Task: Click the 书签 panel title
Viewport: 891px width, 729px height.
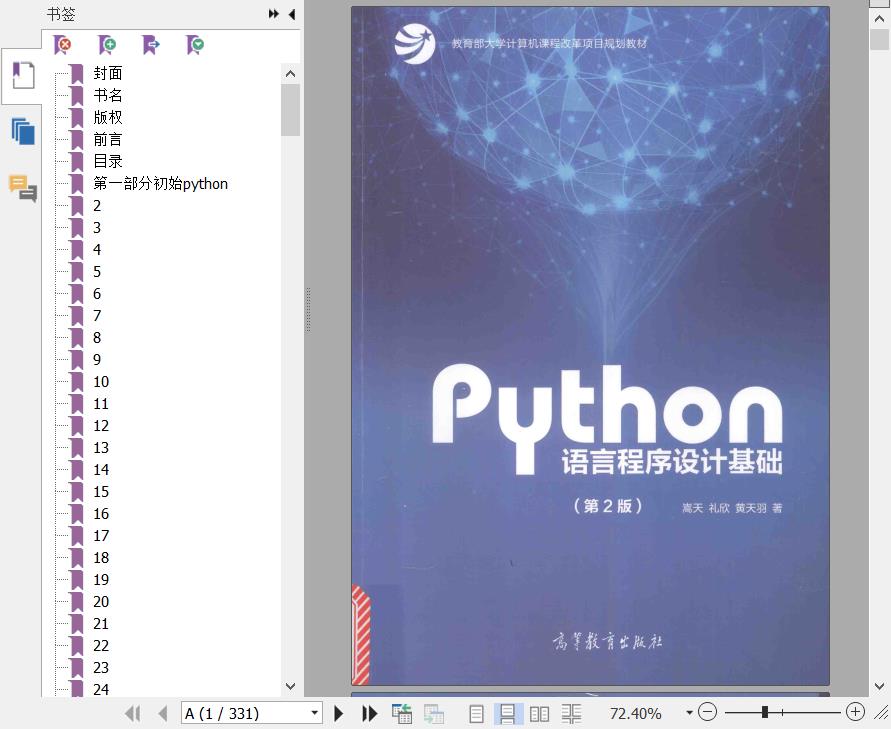Action: point(61,14)
